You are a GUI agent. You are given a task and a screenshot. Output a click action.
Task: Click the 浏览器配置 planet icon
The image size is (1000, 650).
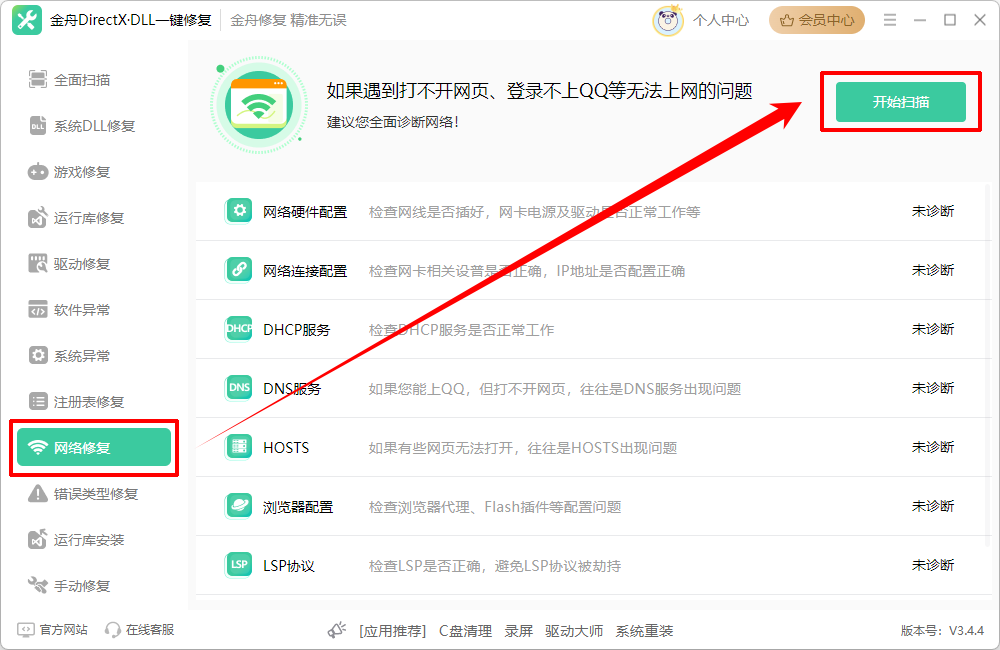click(x=239, y=506)
